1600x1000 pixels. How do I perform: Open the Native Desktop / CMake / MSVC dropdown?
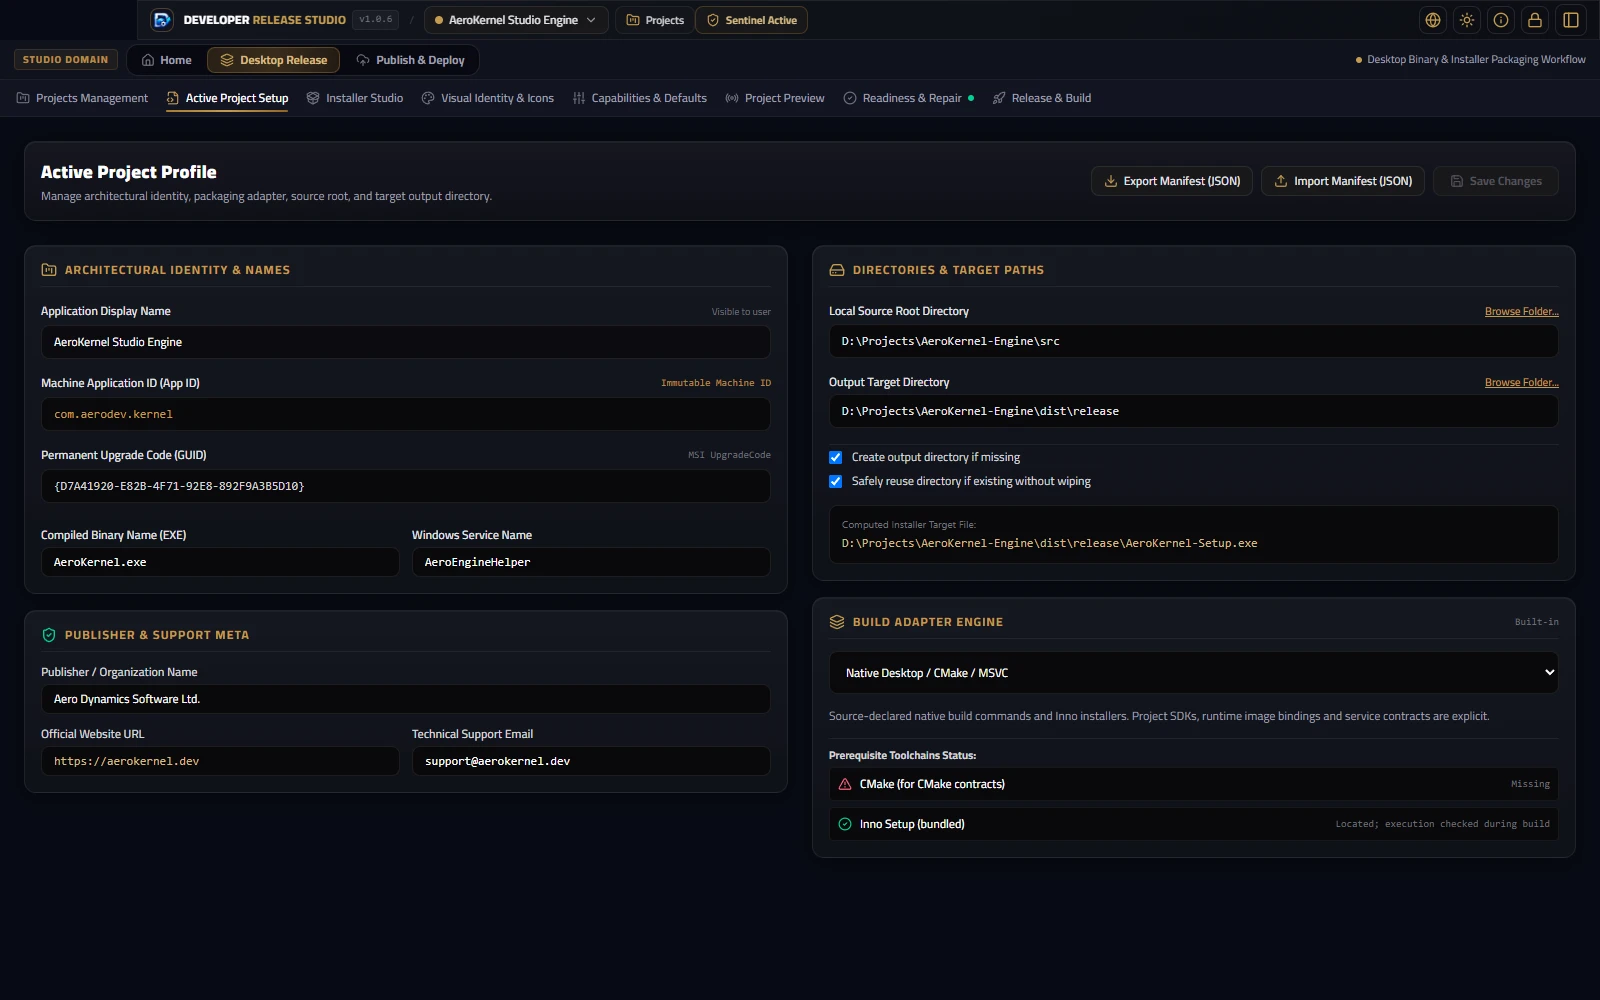pyautogui.click(x=1194, y=673)
